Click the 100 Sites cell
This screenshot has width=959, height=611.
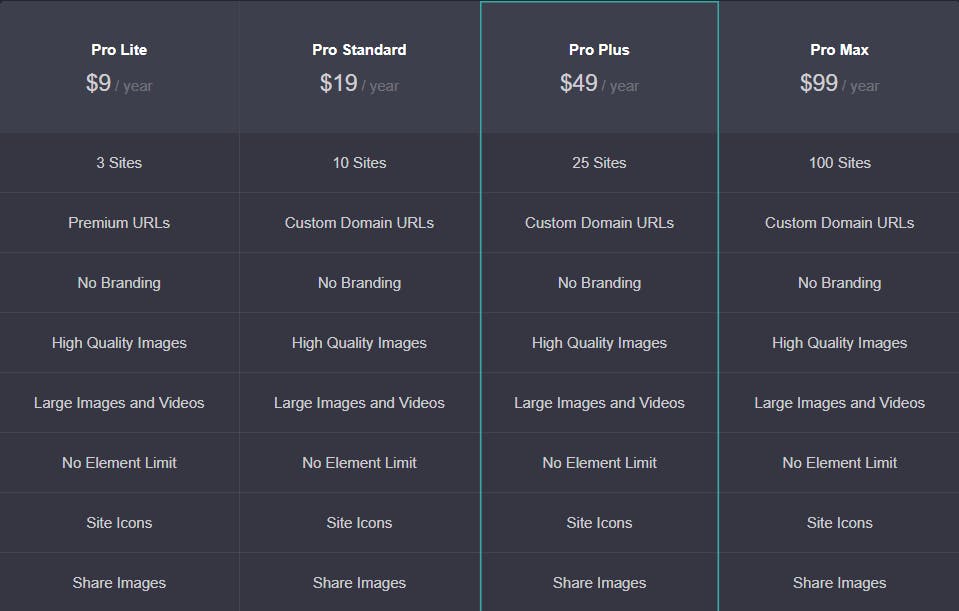coord(839,163)
